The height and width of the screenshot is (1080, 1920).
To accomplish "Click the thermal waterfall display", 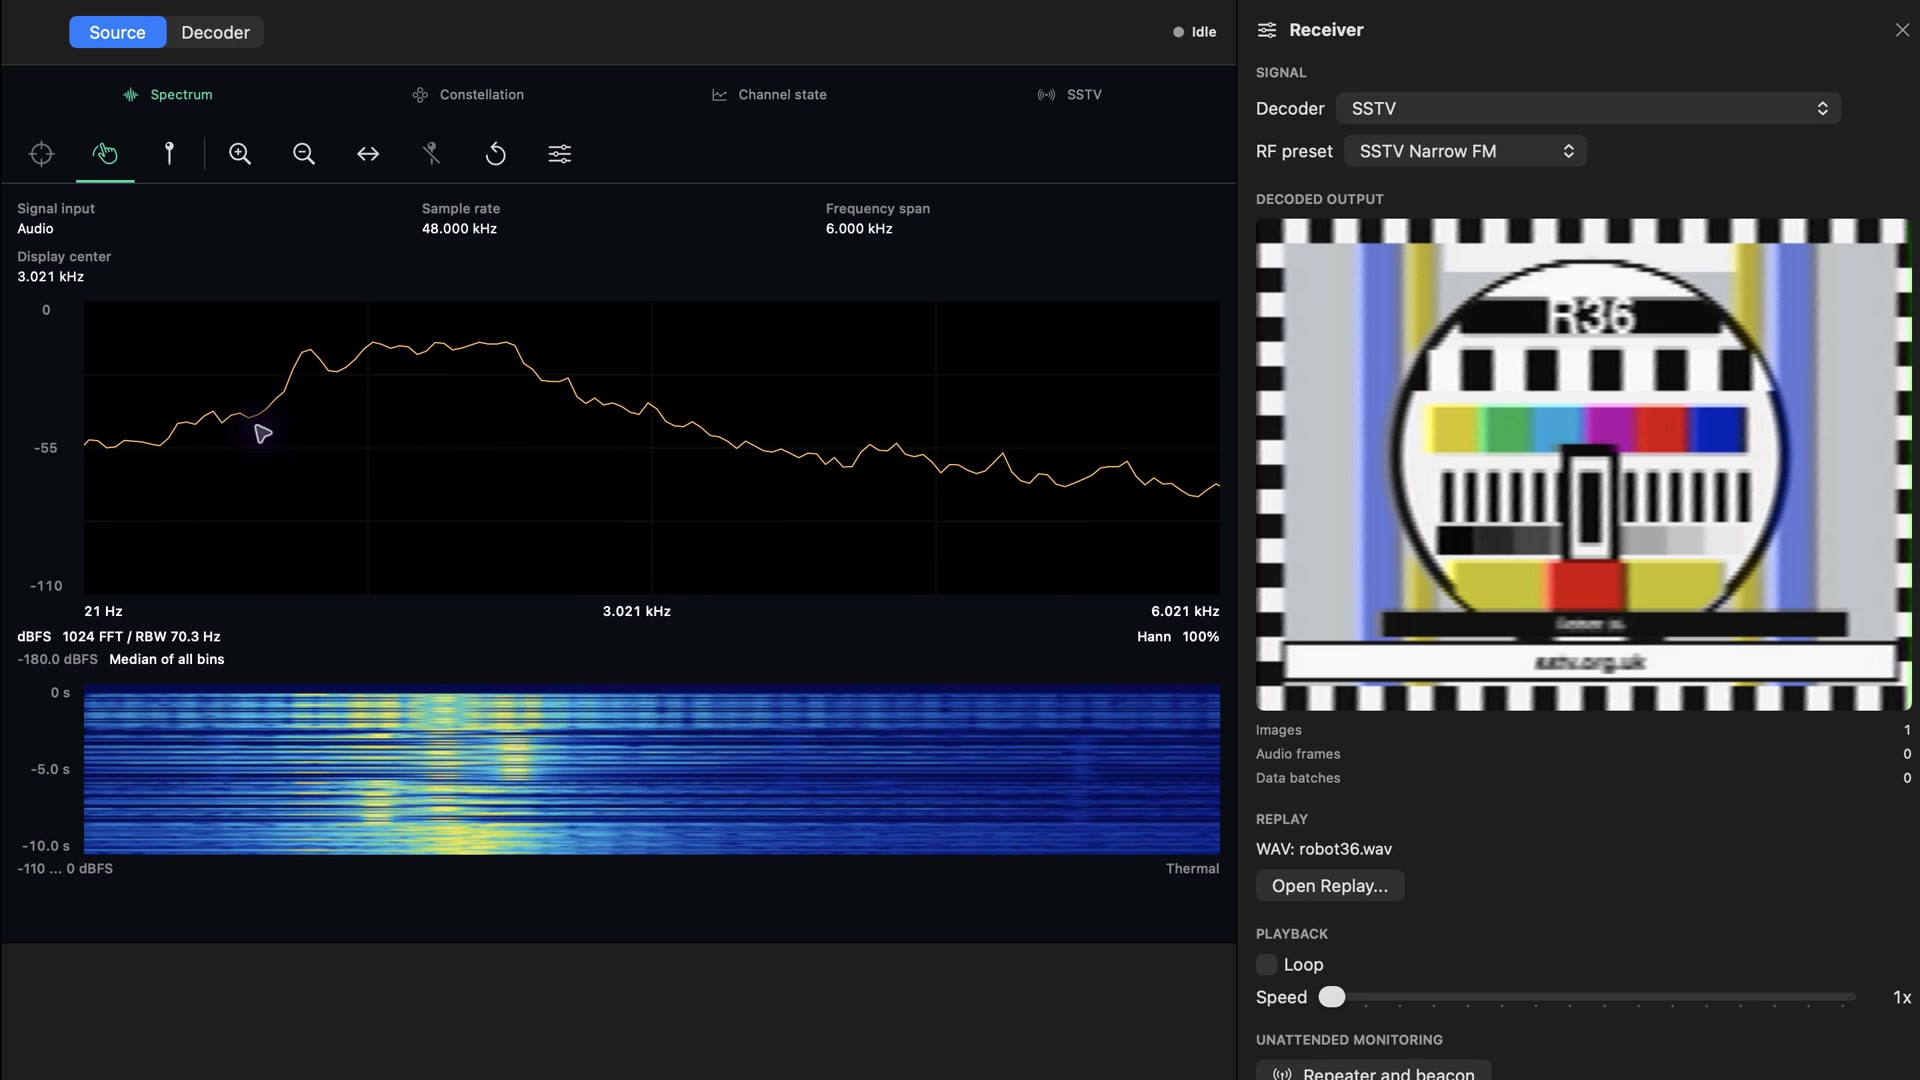I will [x=652, y=770].
